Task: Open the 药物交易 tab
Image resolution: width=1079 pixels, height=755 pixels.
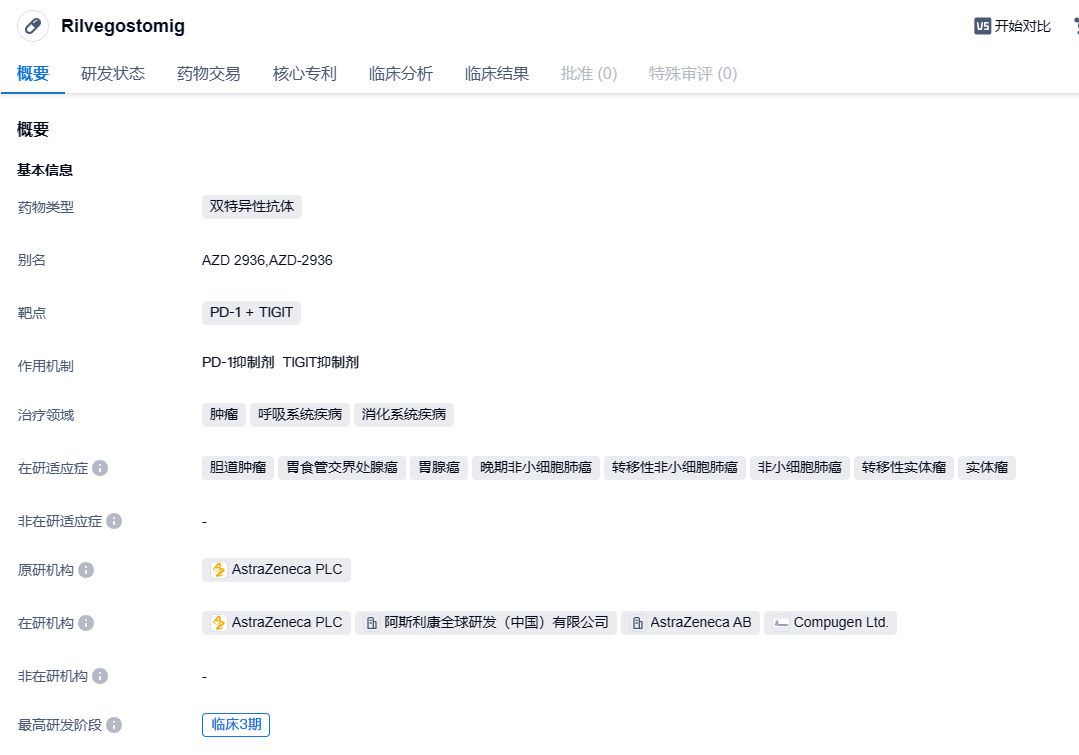Action: 209,74
